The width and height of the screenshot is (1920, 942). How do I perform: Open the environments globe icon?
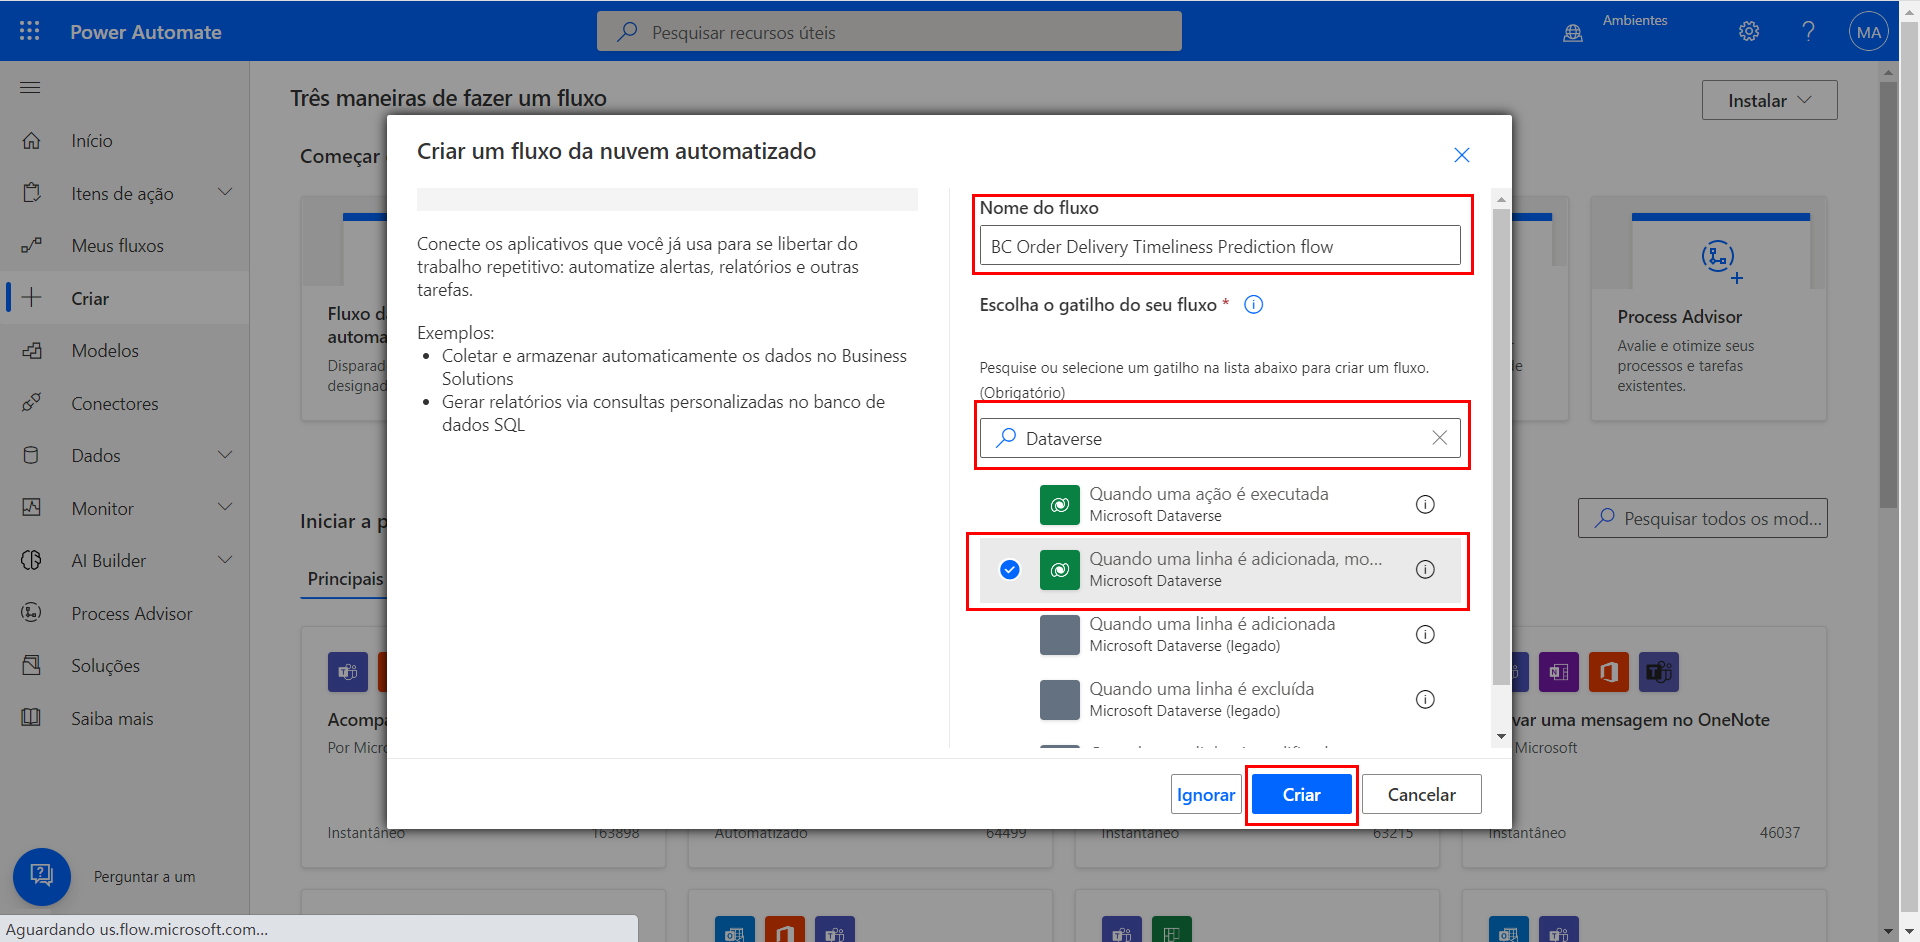1573,33
